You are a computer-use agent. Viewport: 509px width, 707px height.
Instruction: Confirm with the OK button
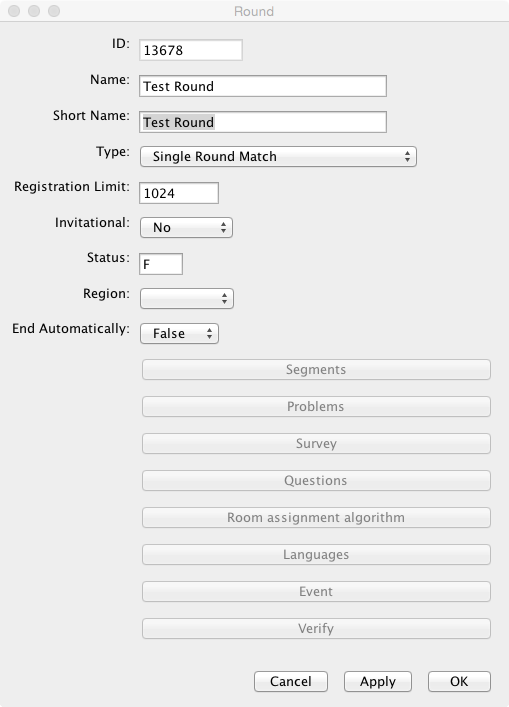459,681
